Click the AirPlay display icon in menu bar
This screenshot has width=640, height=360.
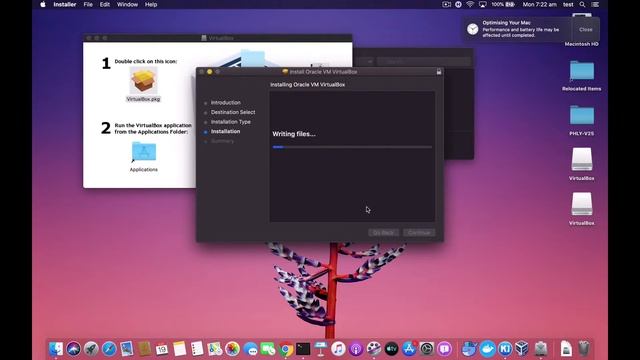(482, 4)
